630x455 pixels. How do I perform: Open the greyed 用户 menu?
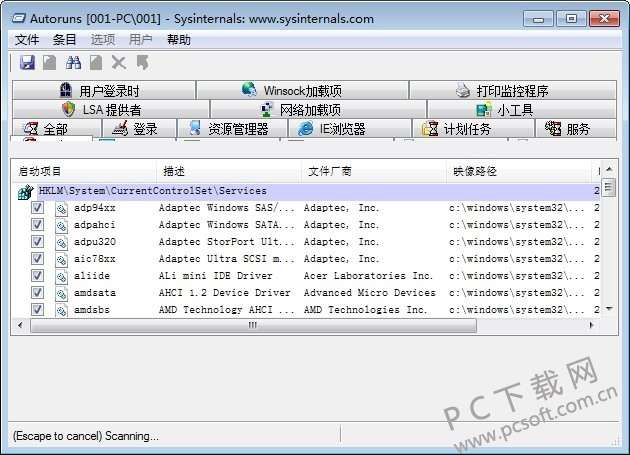point(141,40)
